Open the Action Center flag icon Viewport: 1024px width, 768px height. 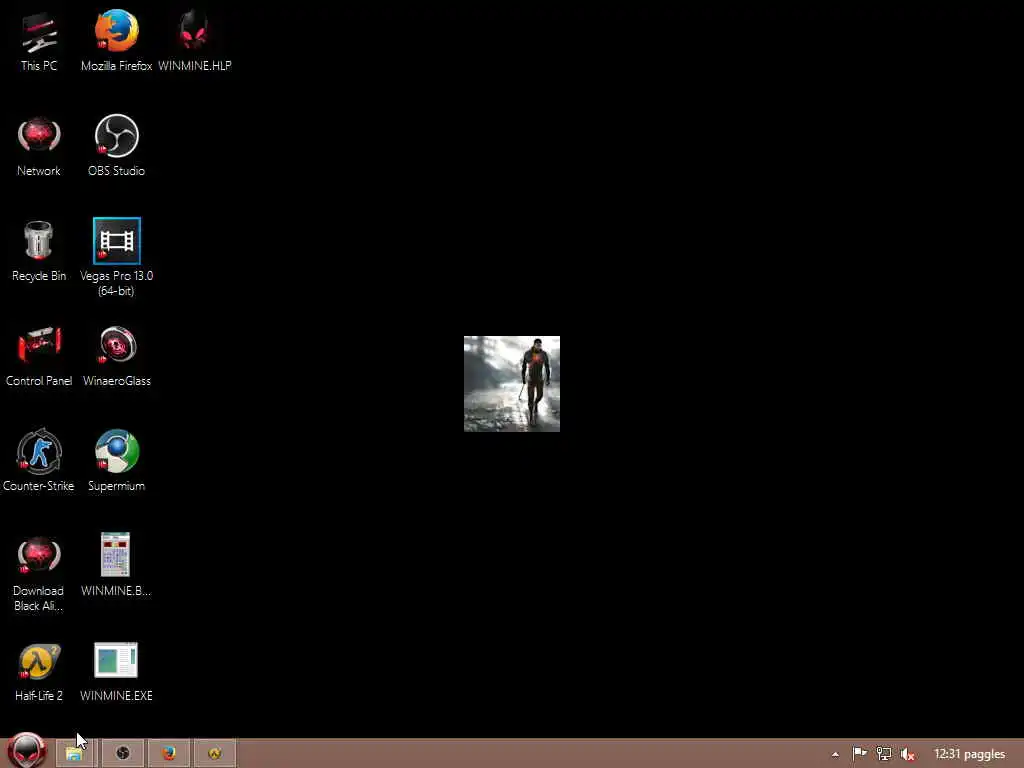(x=859, y=754)
